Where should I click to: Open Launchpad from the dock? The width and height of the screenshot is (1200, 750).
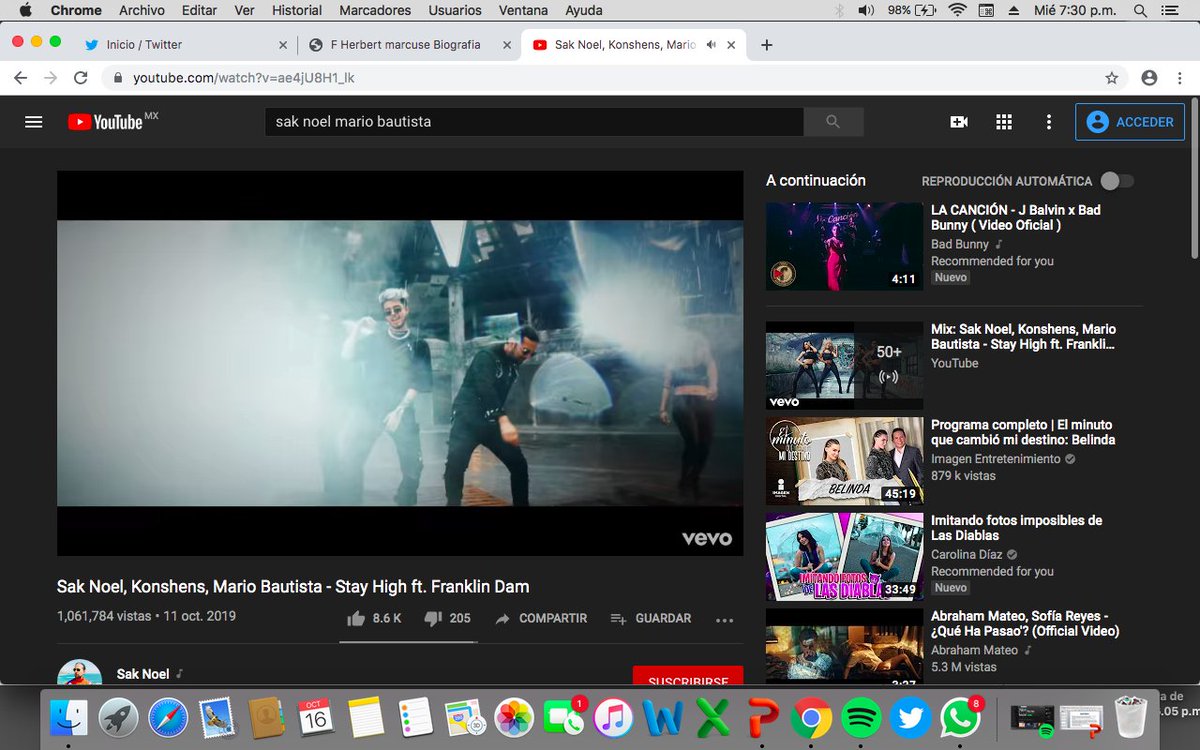(118, 718)
